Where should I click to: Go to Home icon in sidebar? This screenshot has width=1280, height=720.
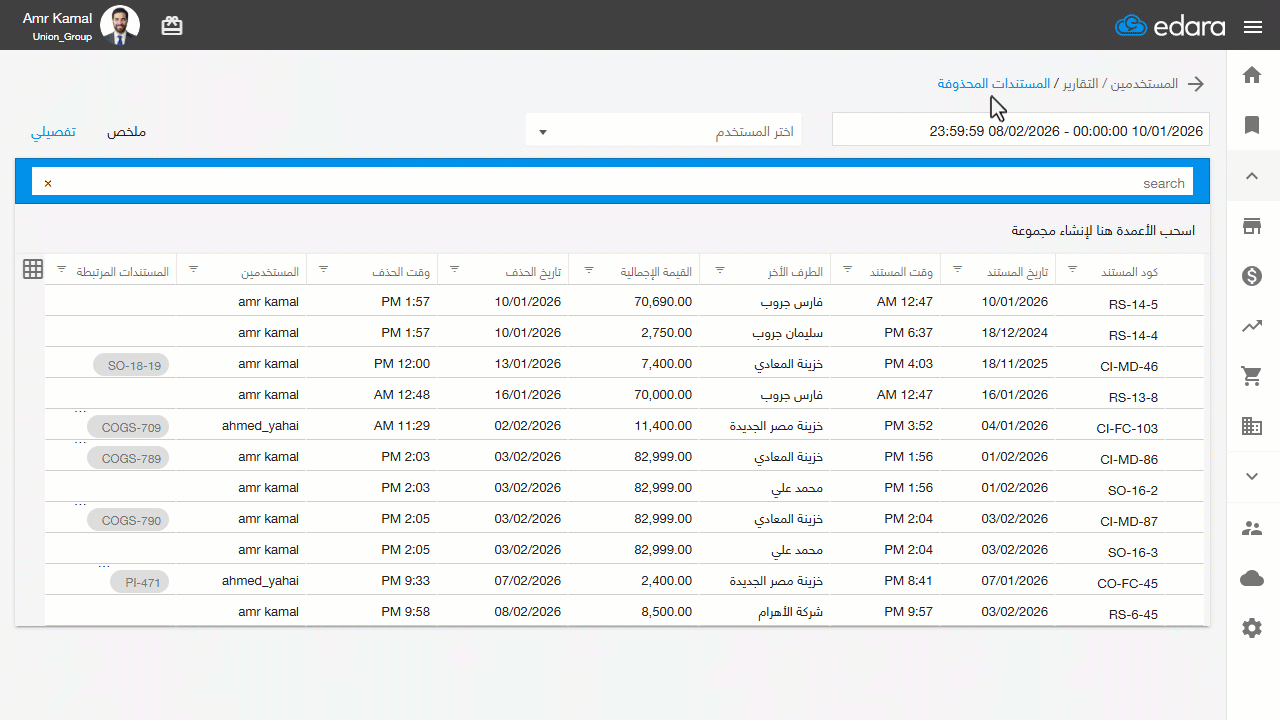pyautogui.click(x=1252, y=75)
